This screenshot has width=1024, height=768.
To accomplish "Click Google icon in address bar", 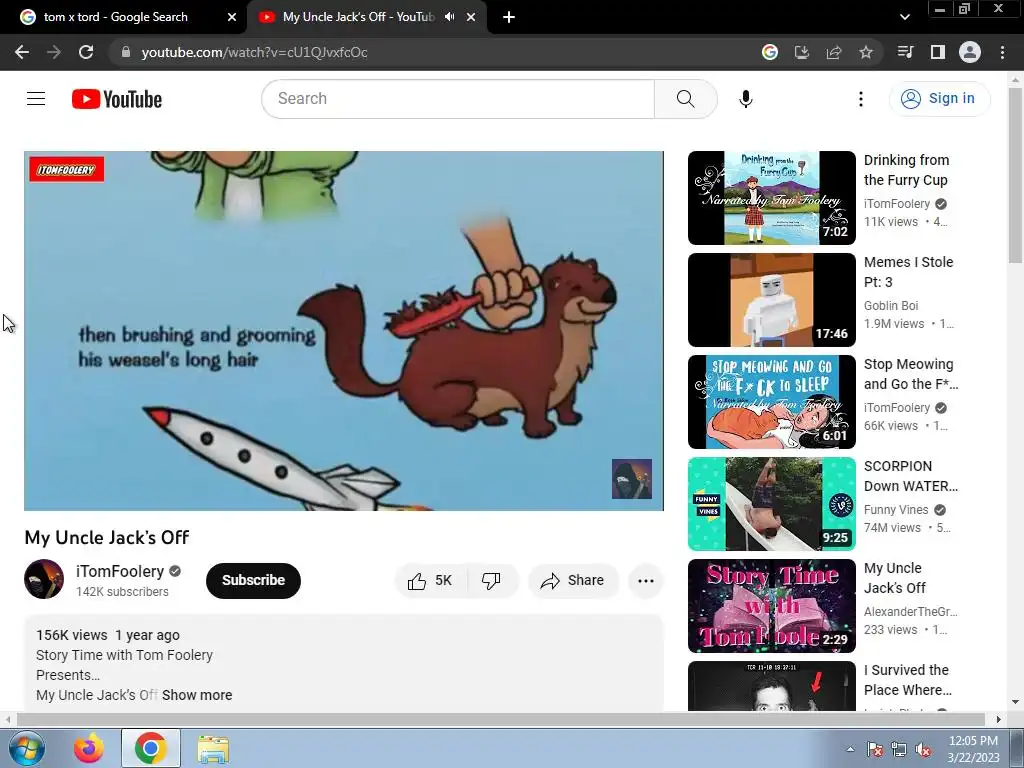I will [x=770, y=52].
